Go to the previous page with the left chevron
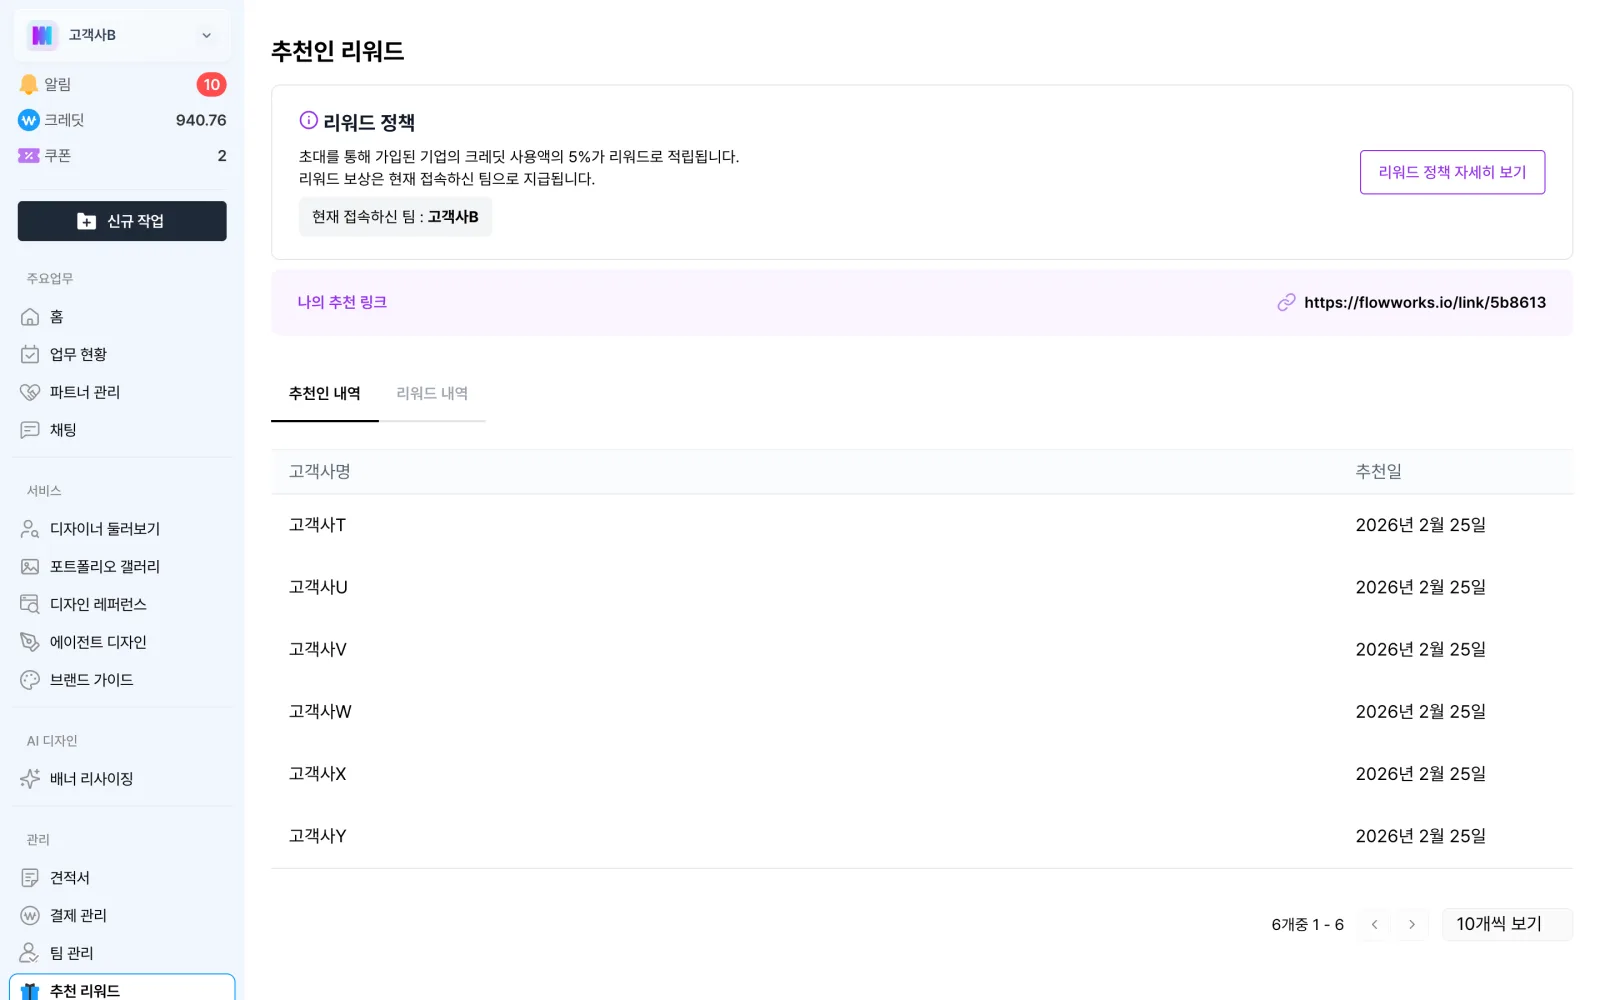The width and height of the screenshot is (1600, 1000). click(x=1375, y=925)
